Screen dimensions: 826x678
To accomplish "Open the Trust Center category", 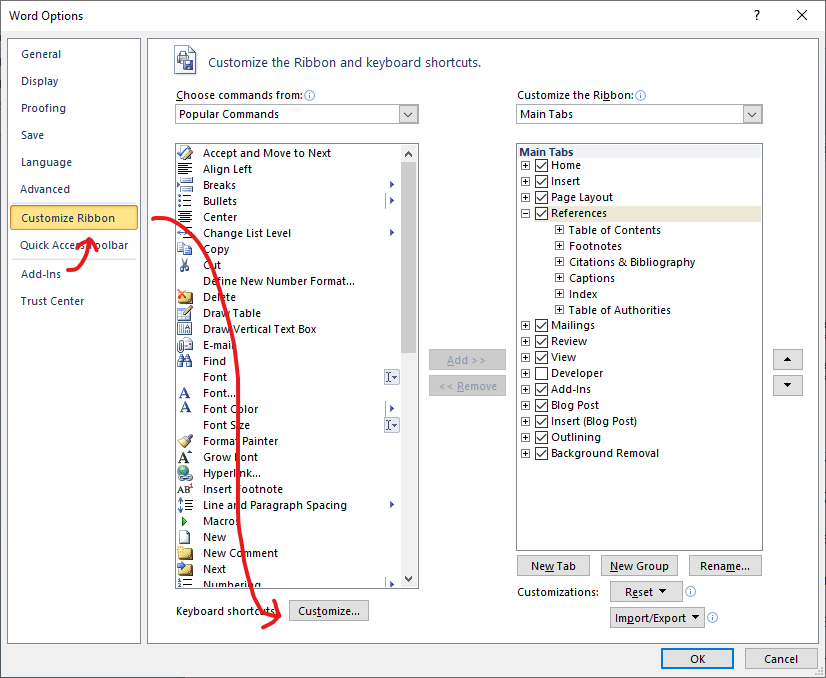I will pyautogui.click(x=52, y=301).
